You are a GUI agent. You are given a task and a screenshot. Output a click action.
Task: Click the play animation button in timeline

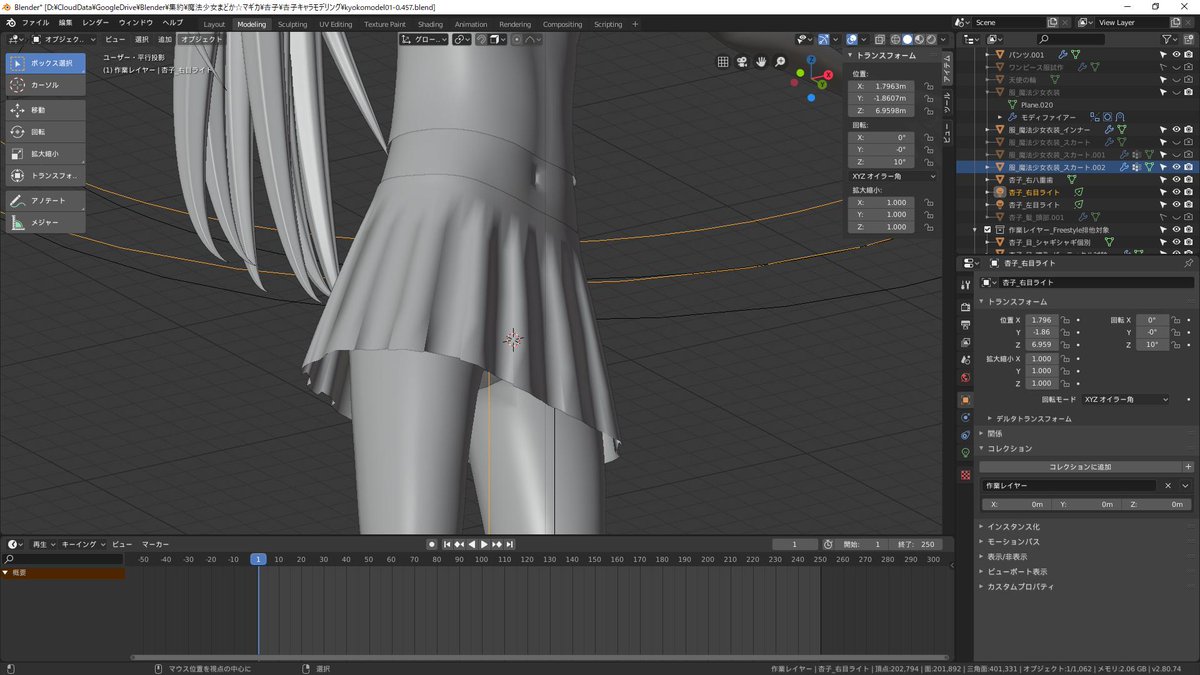coord(484,544)
